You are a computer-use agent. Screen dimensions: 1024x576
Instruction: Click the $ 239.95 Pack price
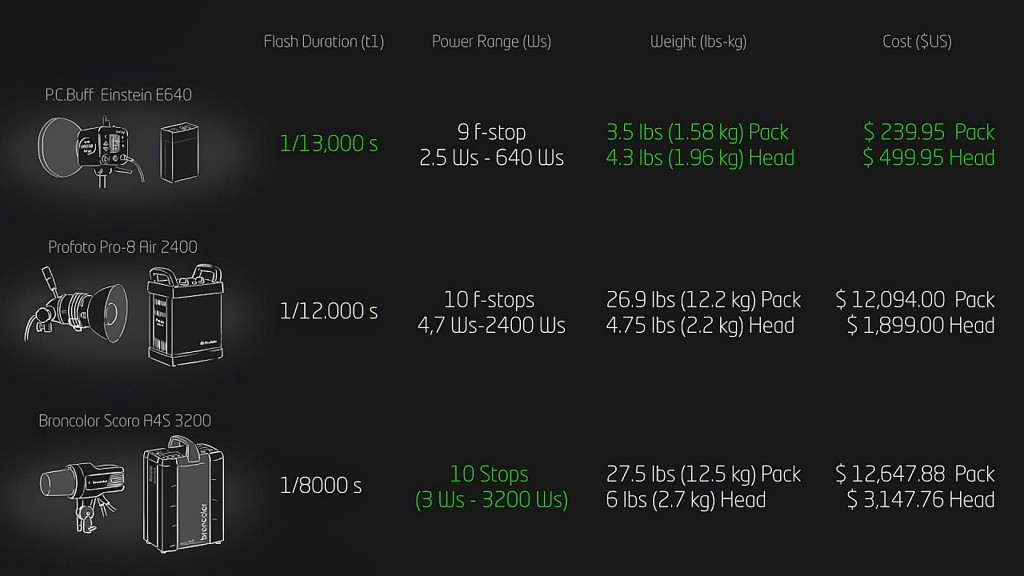point(929,132)
